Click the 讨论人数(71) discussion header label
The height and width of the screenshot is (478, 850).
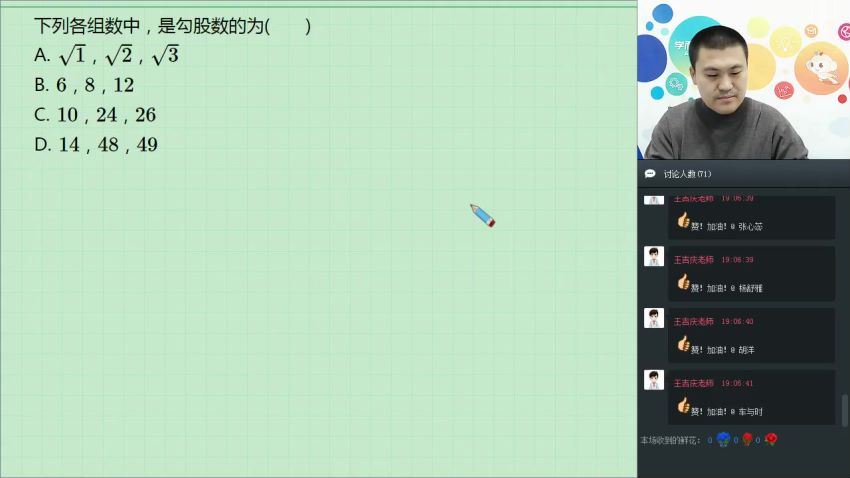pyautogui.click(x=687, y=174)
